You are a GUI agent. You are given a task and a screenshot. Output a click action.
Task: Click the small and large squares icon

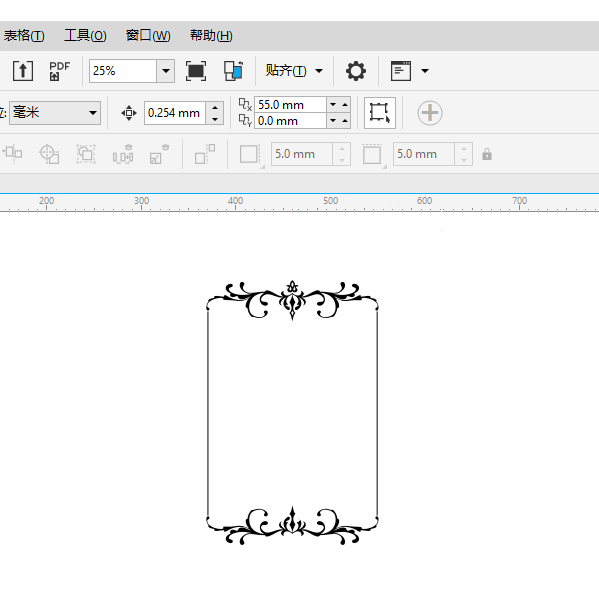pos(205,154)
